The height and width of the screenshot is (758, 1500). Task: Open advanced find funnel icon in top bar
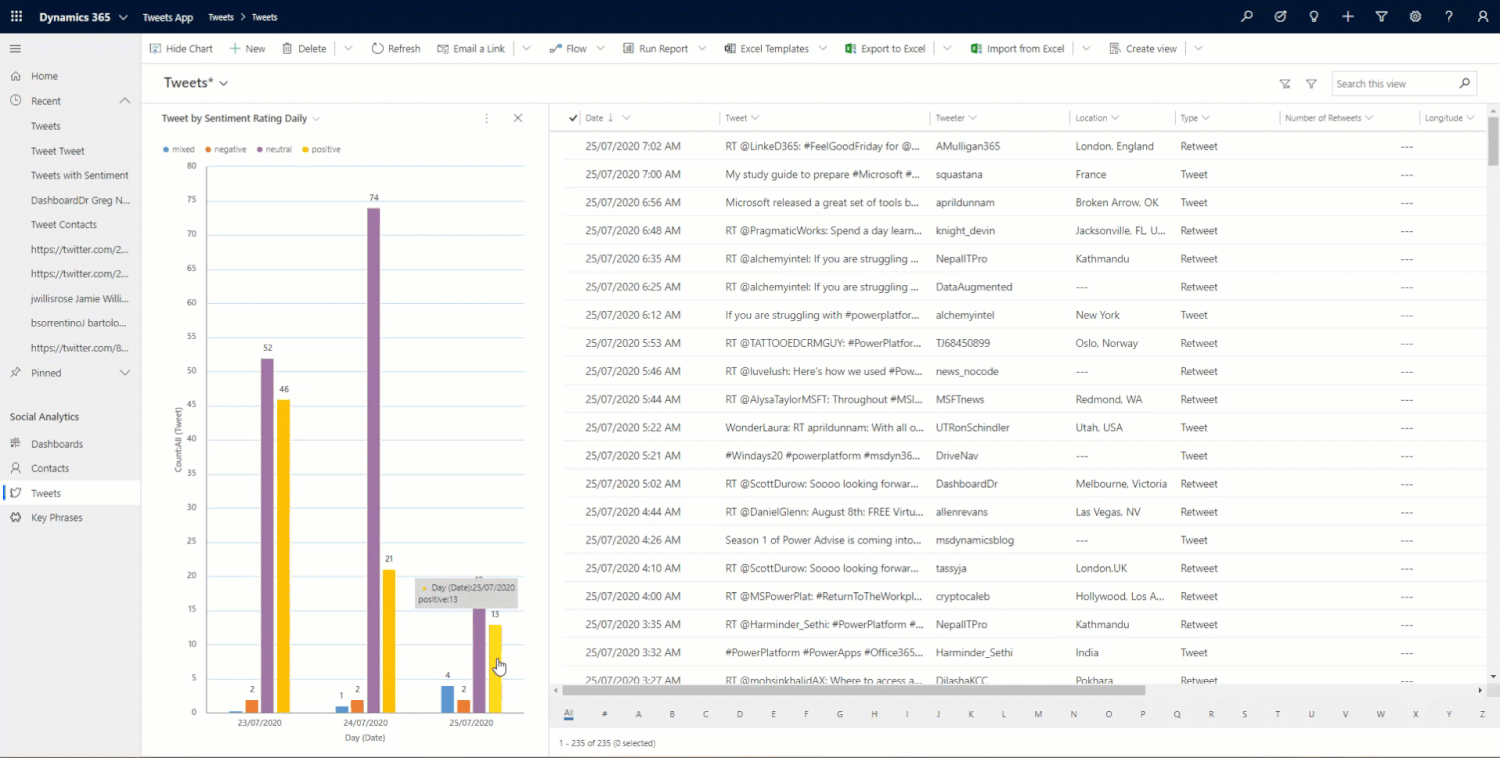tap(1381, 17)
